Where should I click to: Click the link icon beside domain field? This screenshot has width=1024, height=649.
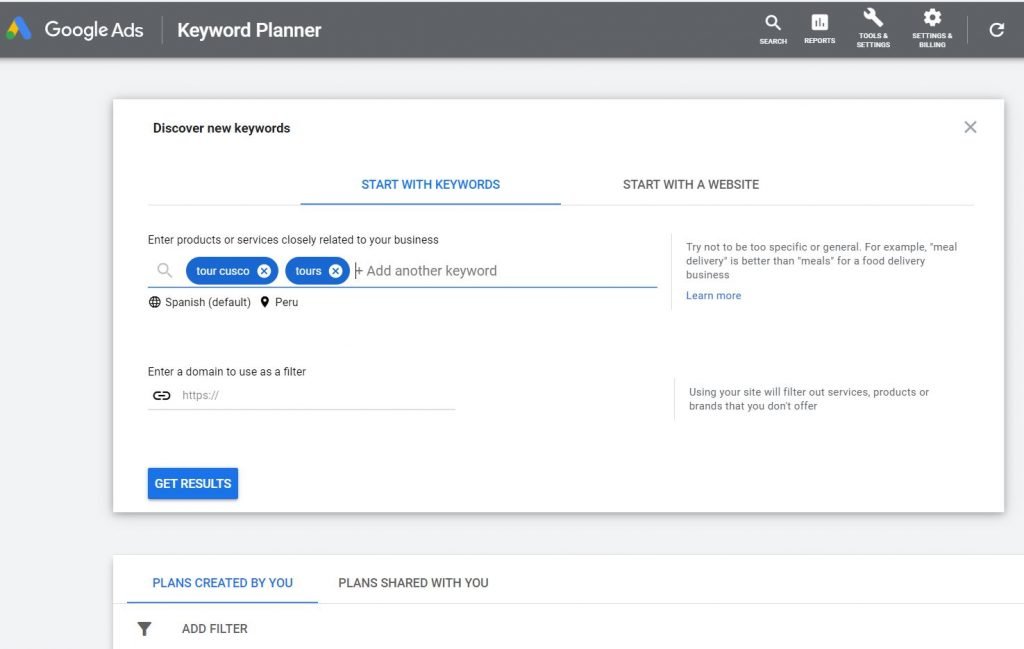[161, 396]
